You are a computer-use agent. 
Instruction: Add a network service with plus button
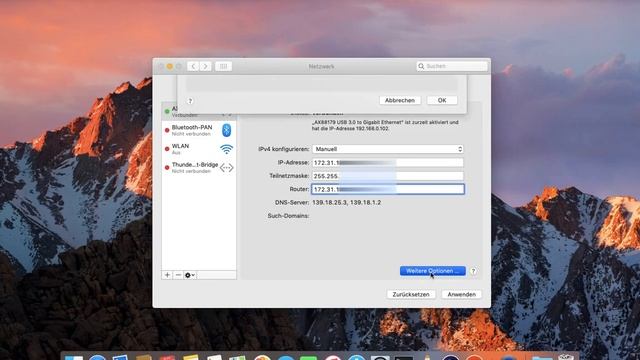(167, 275)
